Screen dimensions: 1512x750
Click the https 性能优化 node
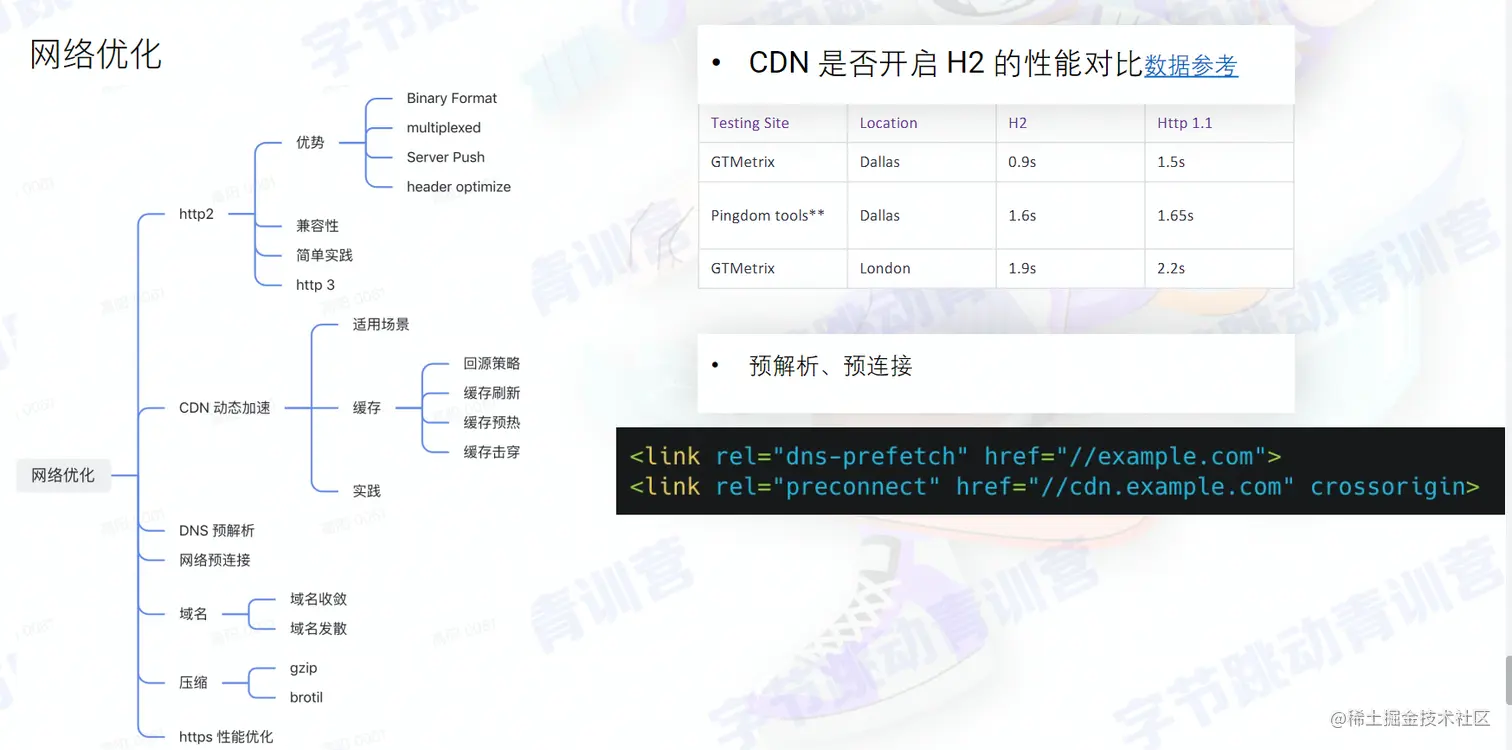coord(225,737)
